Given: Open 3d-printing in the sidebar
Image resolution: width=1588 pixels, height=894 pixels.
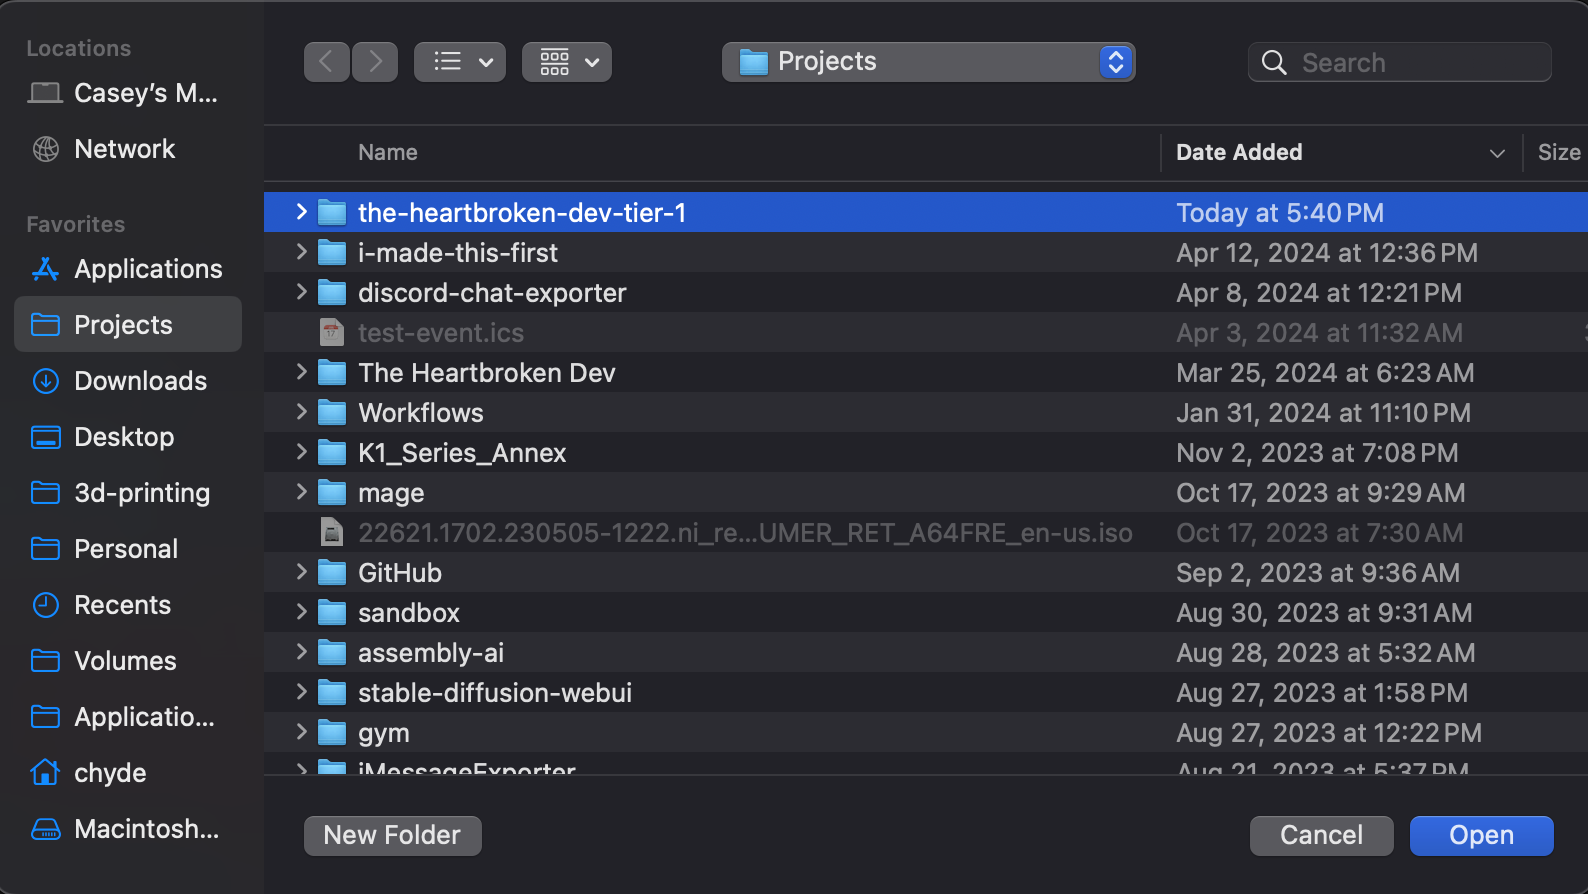Looking at the screenshot, I should (x=128, y=493).
